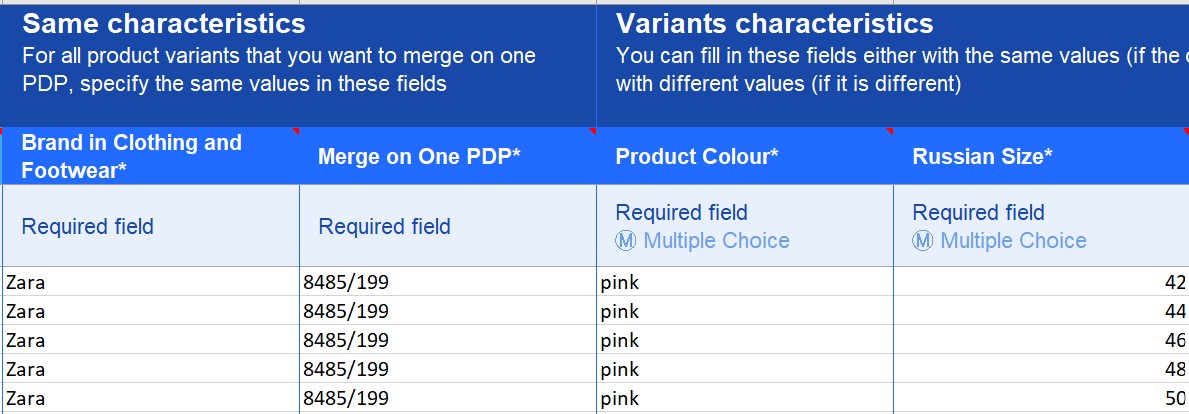
Task: Select the last visible Zara brand cell
Action: [151, 398]
